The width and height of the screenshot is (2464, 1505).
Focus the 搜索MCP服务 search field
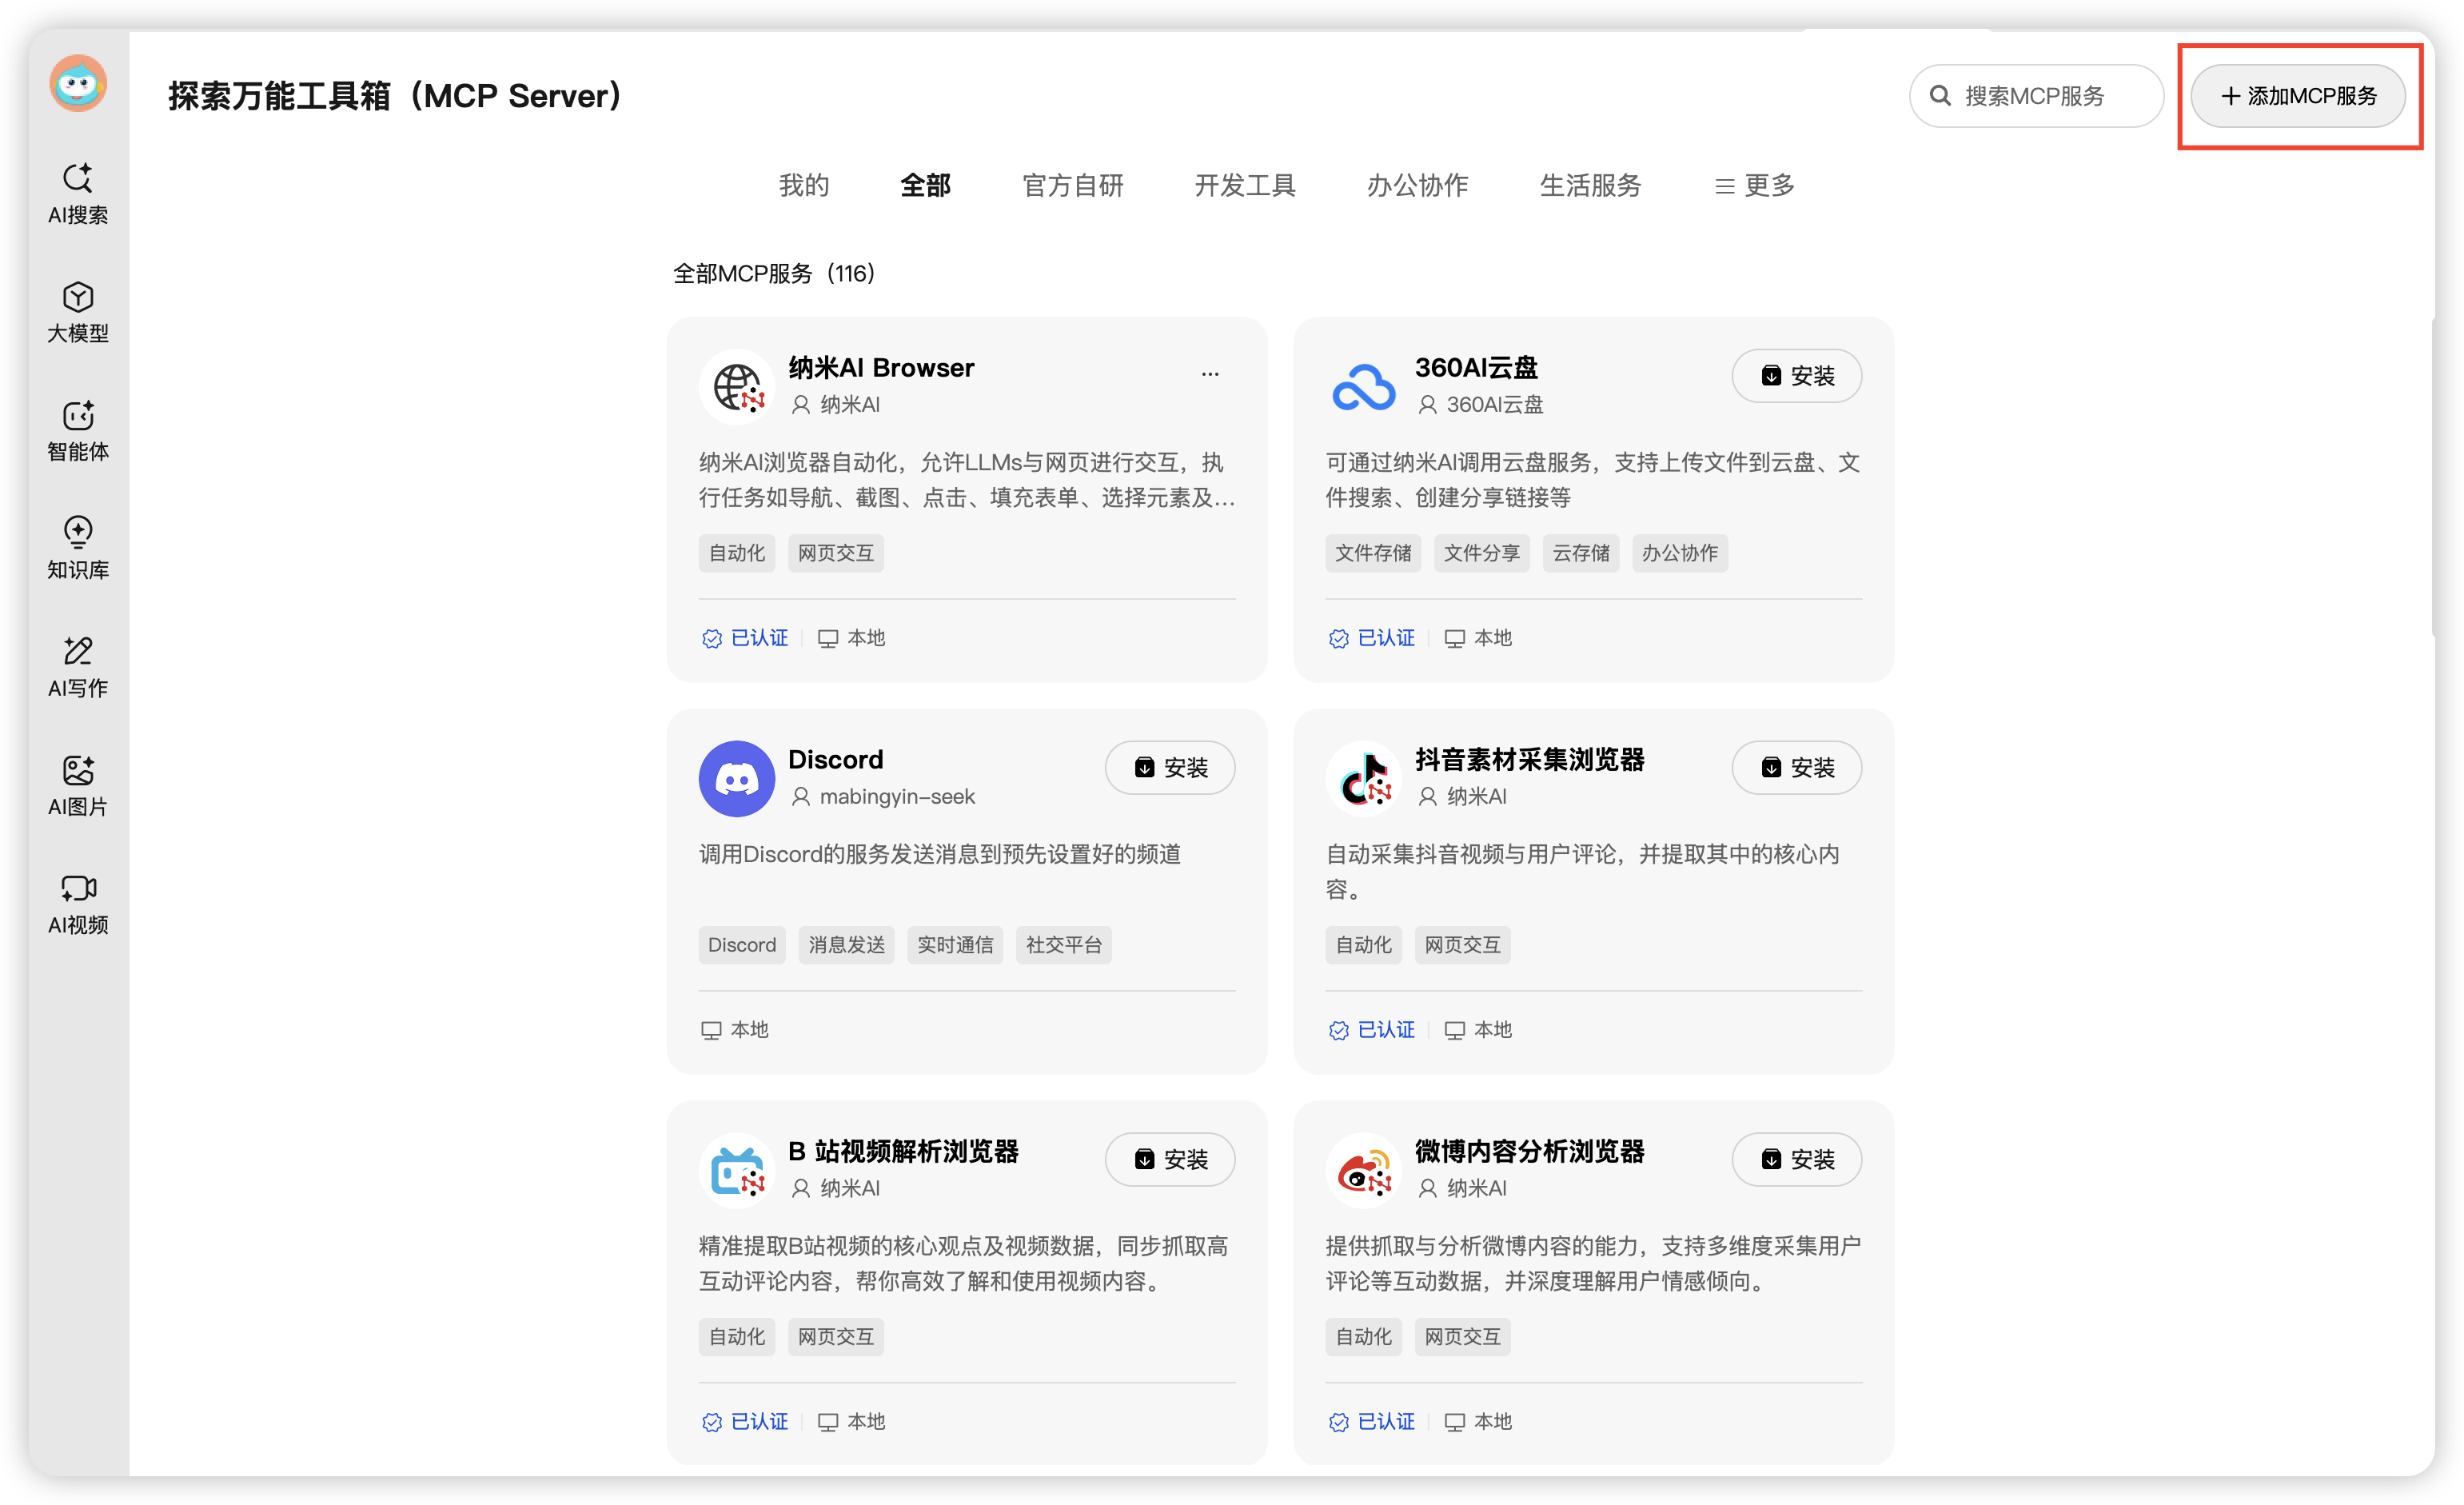click(x=2036, y=96)
